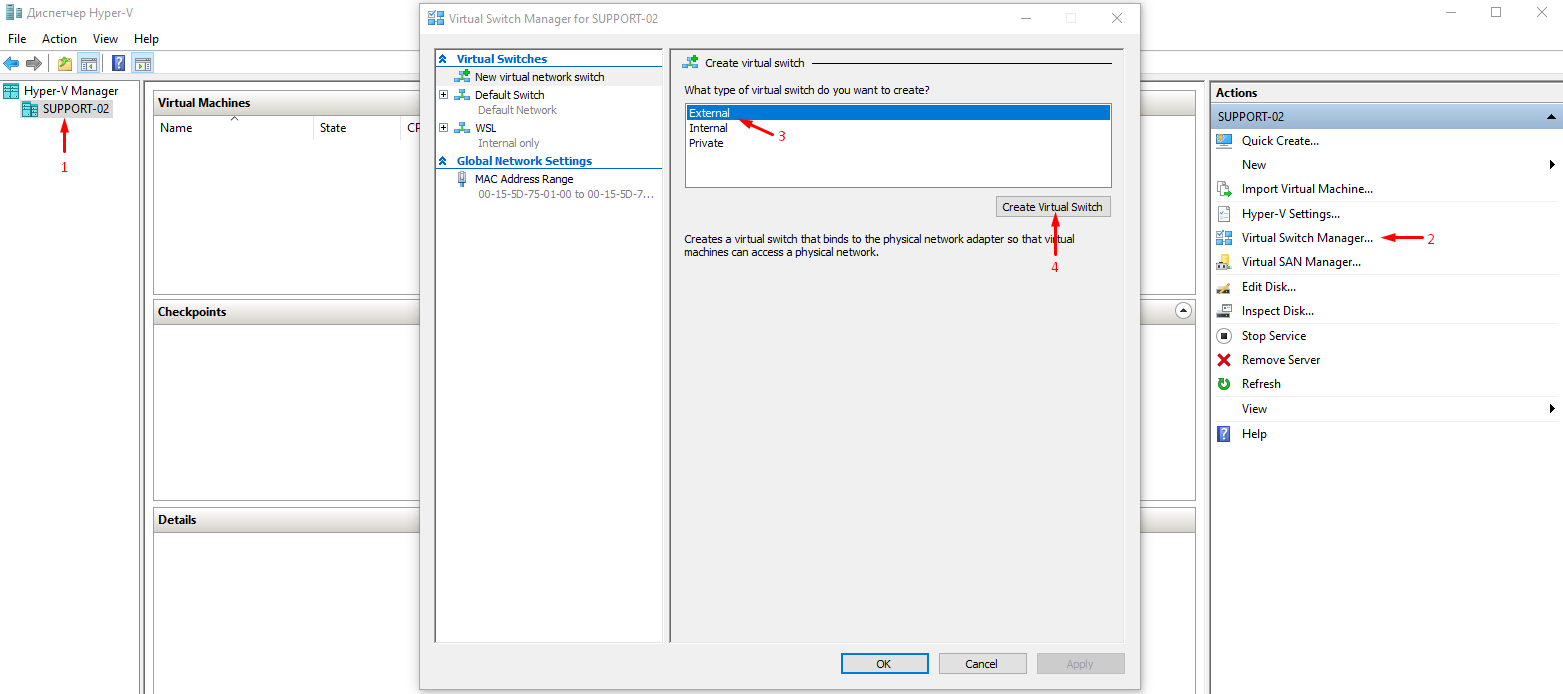This screenshot has height=694, width=1563.
Task: Click the Create Virtual Switch button
Action: (x=1053, y=206)
